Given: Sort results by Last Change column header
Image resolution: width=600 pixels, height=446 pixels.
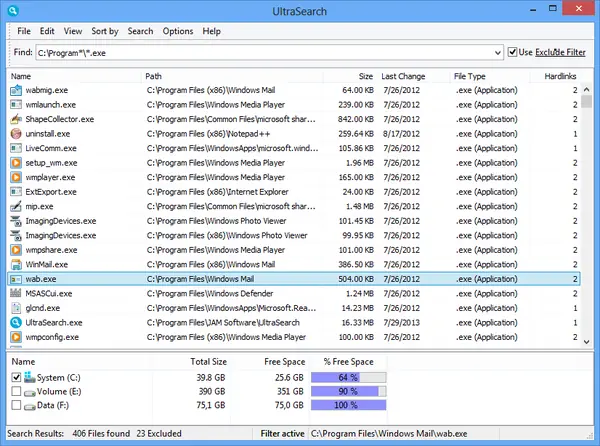Looking at the screenshot, I should (x=403, y=75).
